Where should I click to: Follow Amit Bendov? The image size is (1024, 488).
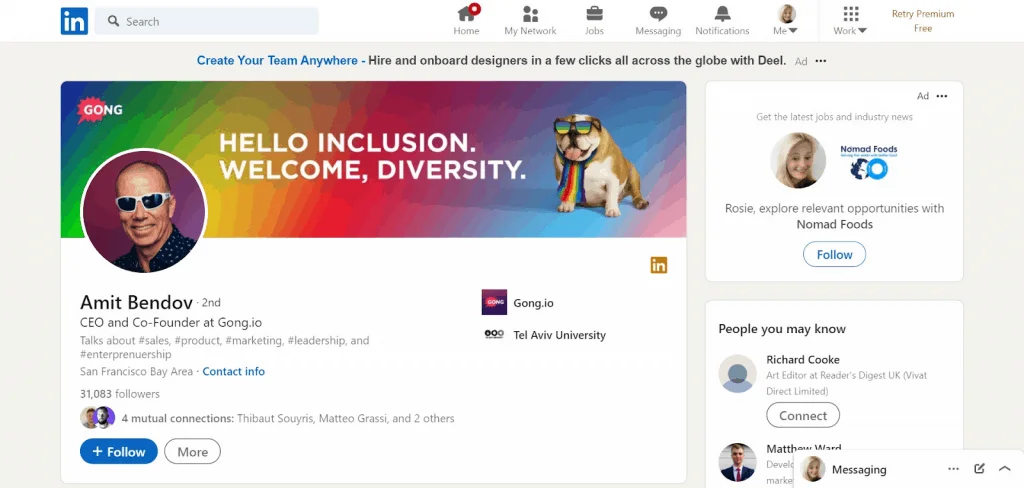119,452
